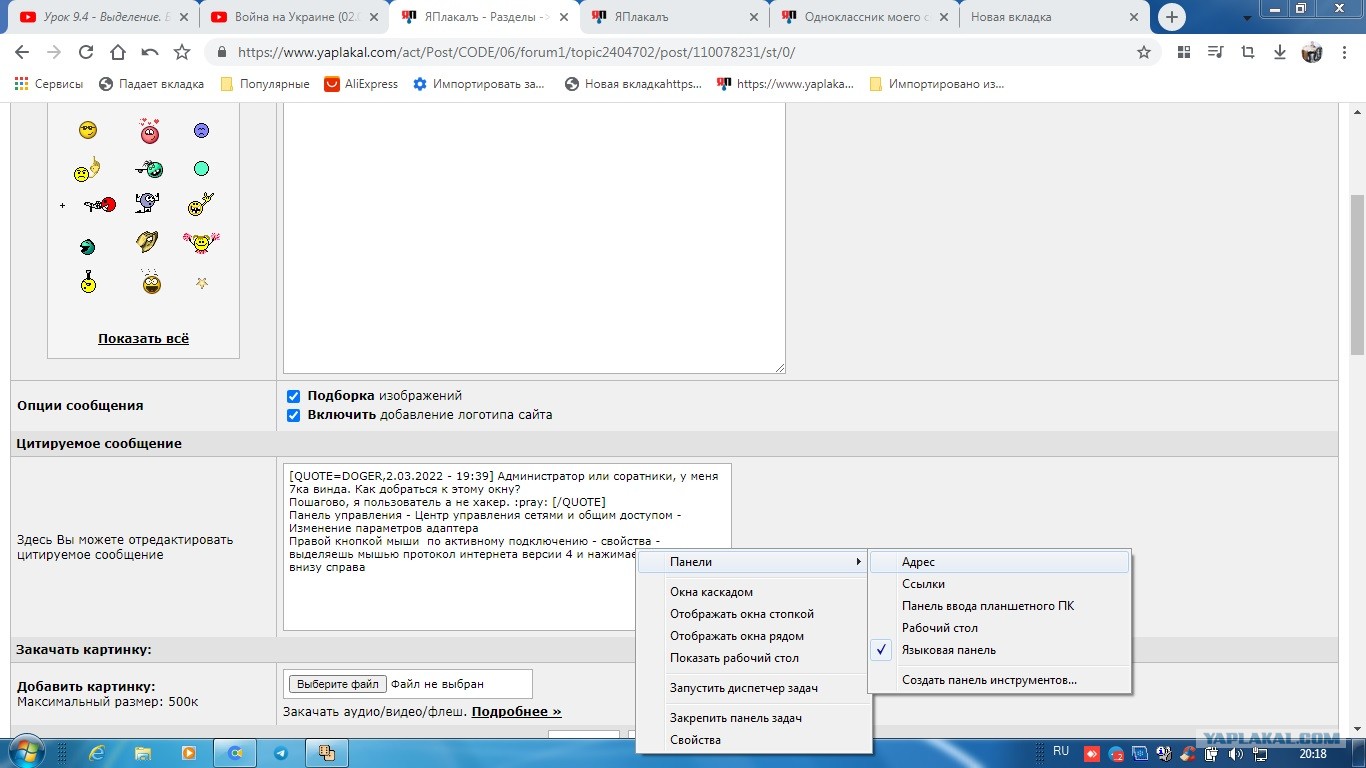Open the AliExpress bookmark

pyautogui.click(x=361, y=84)
